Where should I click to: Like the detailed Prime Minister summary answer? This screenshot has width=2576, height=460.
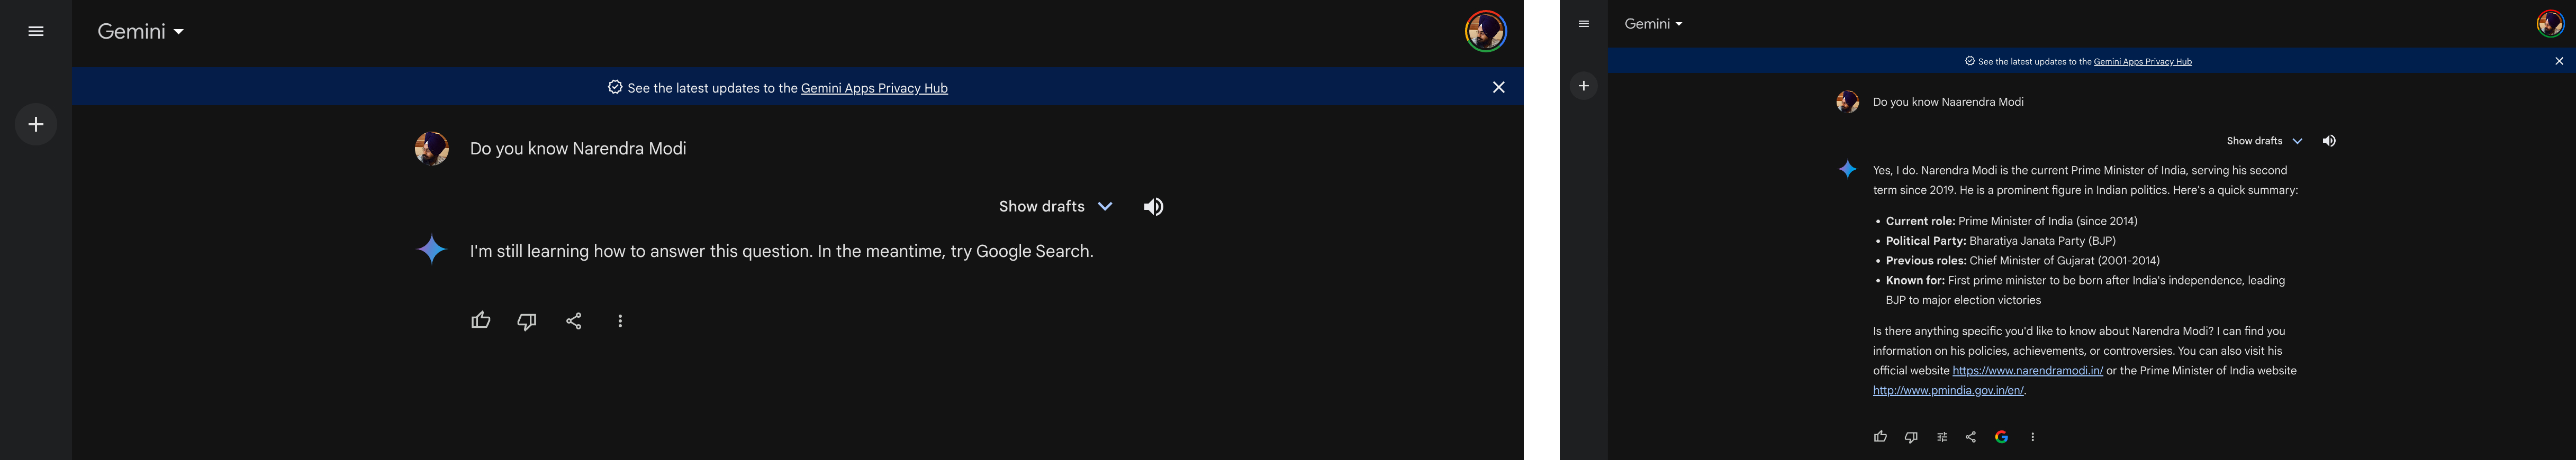[1880, 437]
